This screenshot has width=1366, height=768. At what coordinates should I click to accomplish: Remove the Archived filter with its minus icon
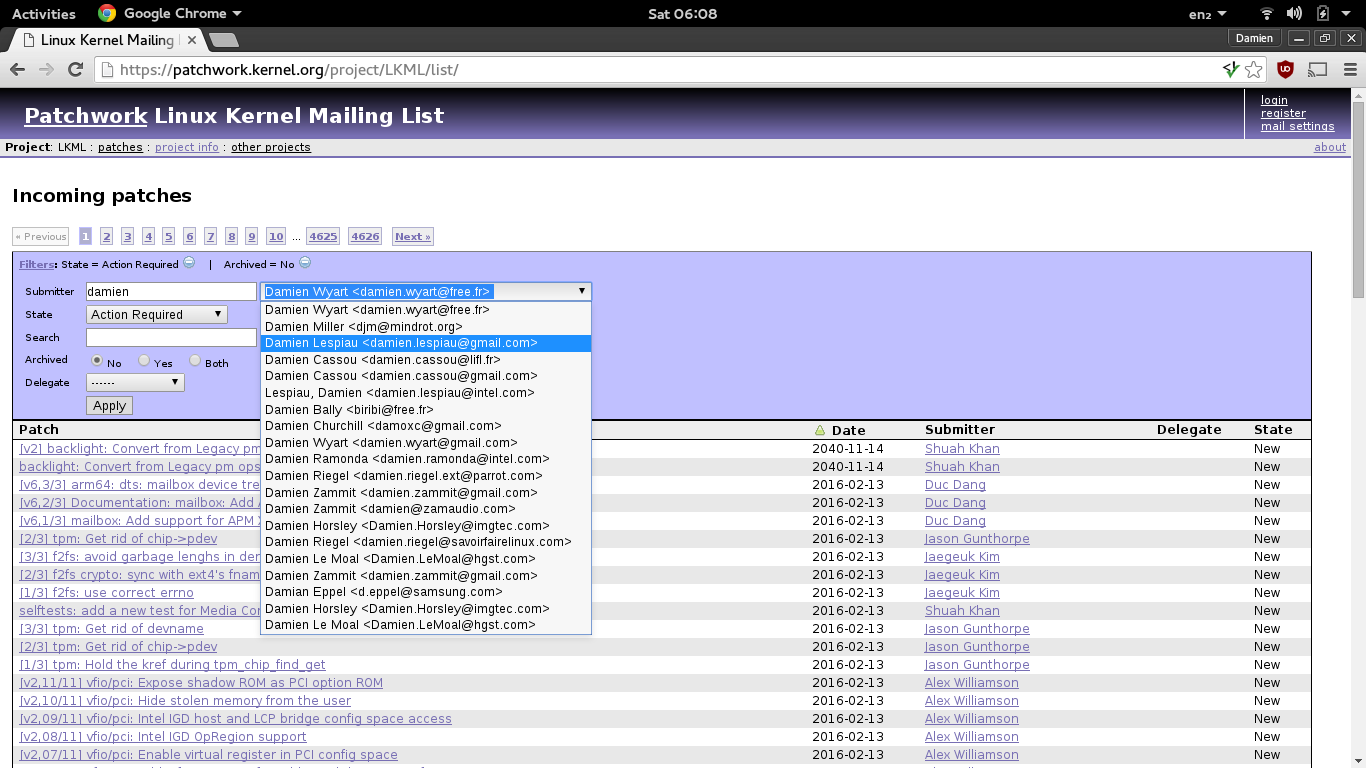[x=305, y=263]
